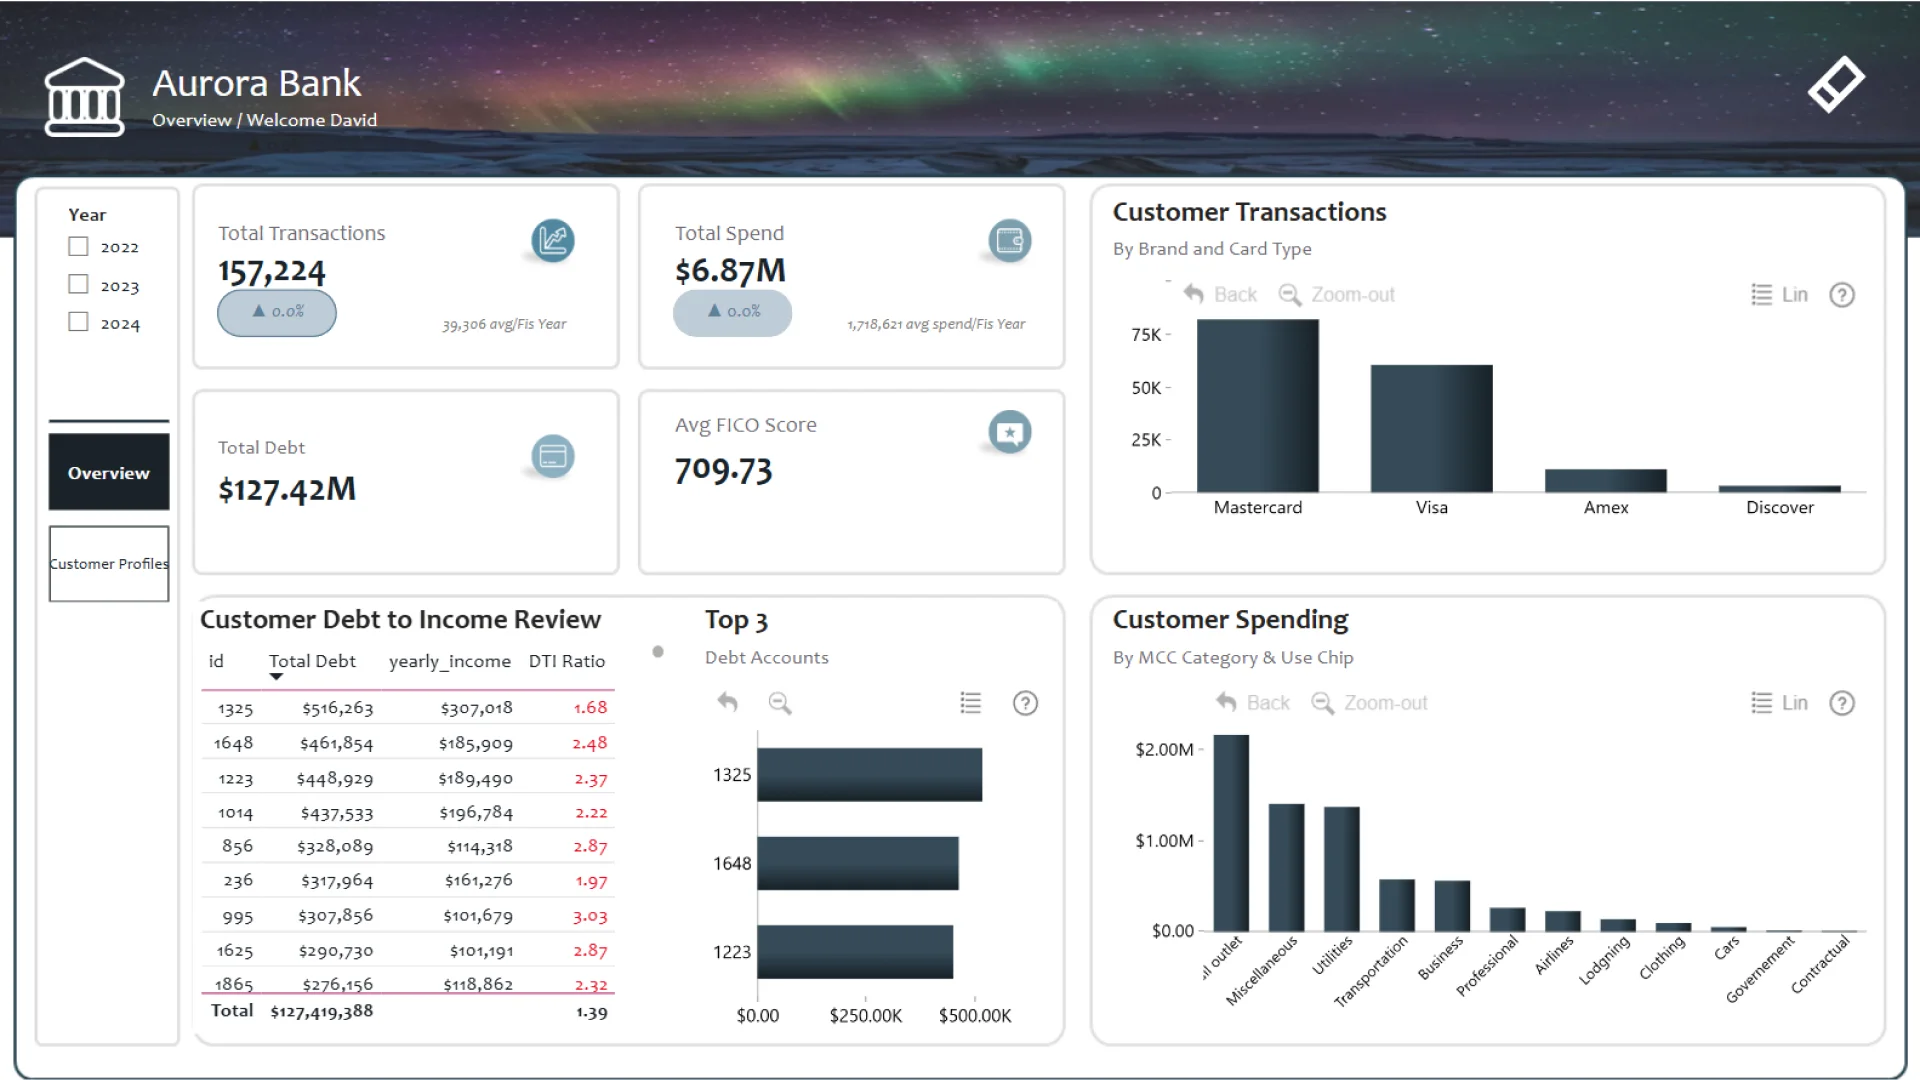Select the Mastercard bar
The width and height of the screenshot is (1920, 1080).
pyautogui.click(x=1258, y=406)
